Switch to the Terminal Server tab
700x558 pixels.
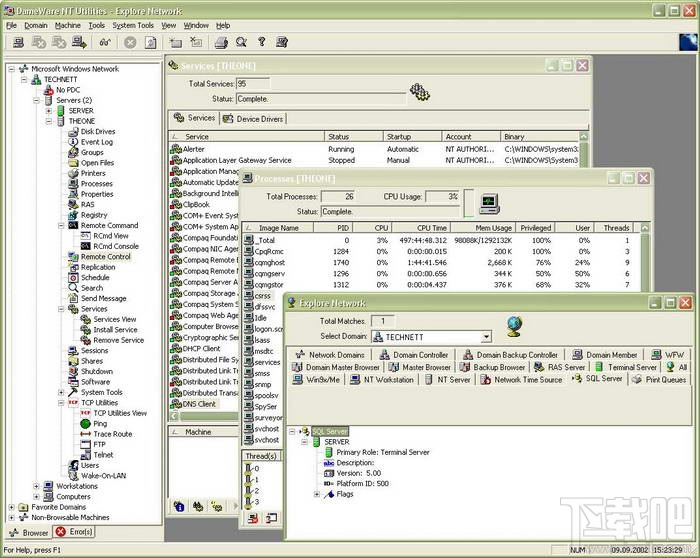pyautogui.click(x=626, y=367)
